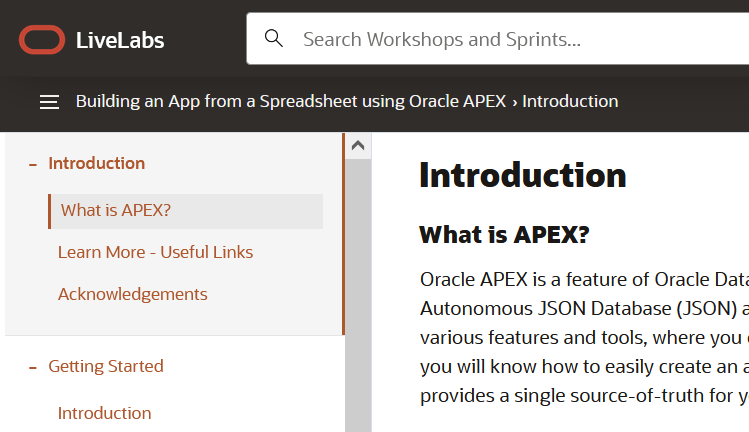749x432 pixels.
Task: Collapse the Introduction section with its minus icon
Action: (33, 164)
